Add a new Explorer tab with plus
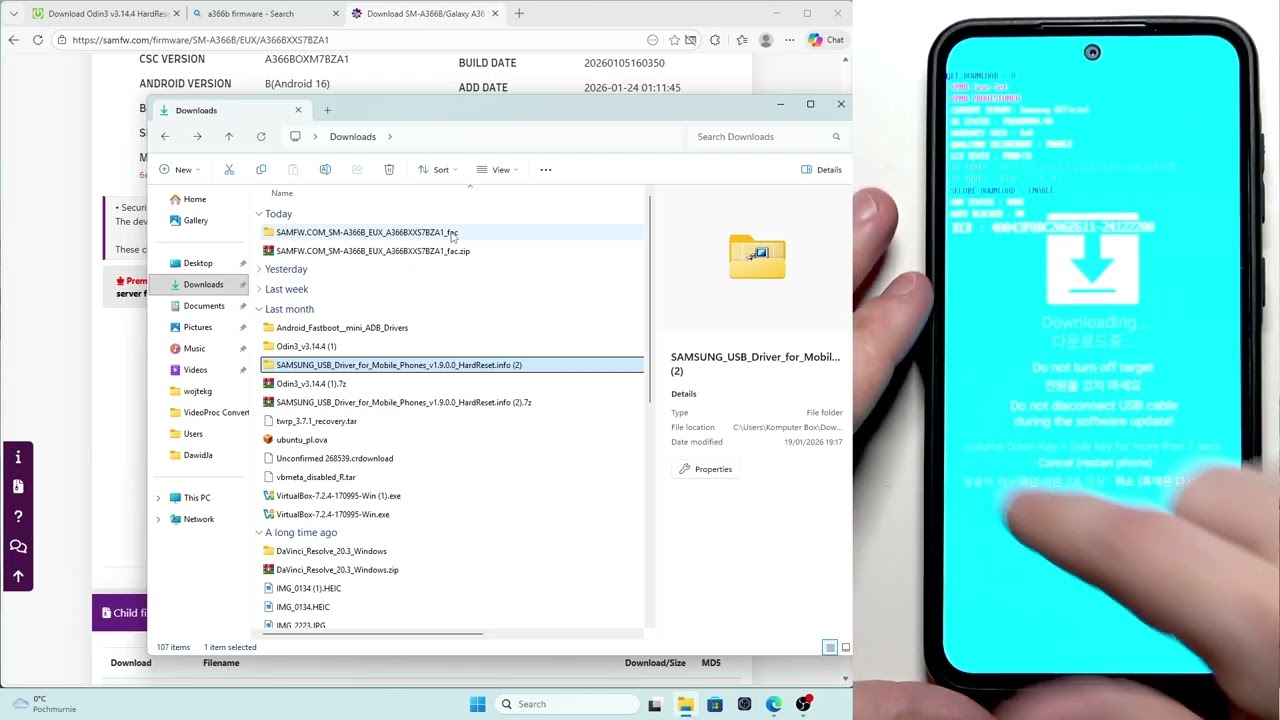The image size is (1280, 720). (327, 110)
